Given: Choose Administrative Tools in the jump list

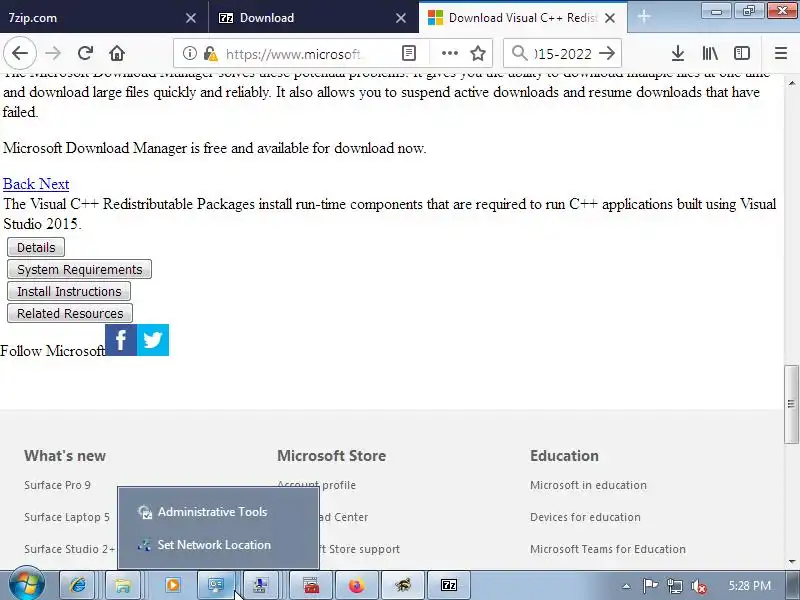Looking at the screenshot, I should click(x=218, y=512).
